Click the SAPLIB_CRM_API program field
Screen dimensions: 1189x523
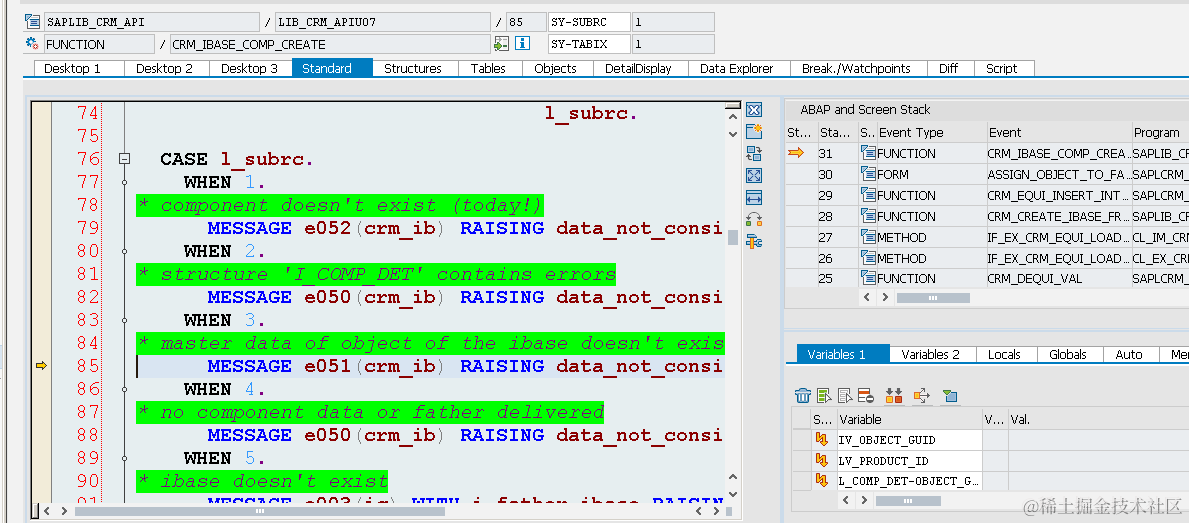pyautogui.click(x=152, y=22)
